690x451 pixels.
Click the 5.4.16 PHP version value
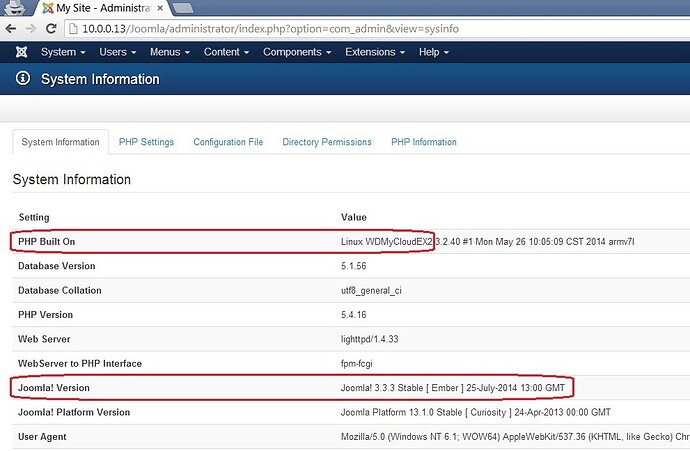353,315
